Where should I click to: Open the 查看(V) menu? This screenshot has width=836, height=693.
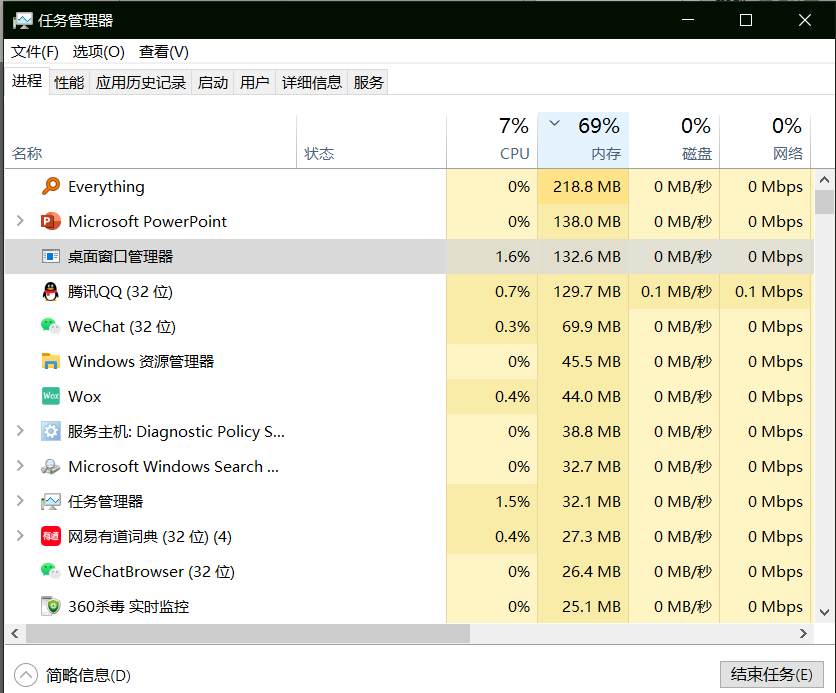tap(164, 52)
